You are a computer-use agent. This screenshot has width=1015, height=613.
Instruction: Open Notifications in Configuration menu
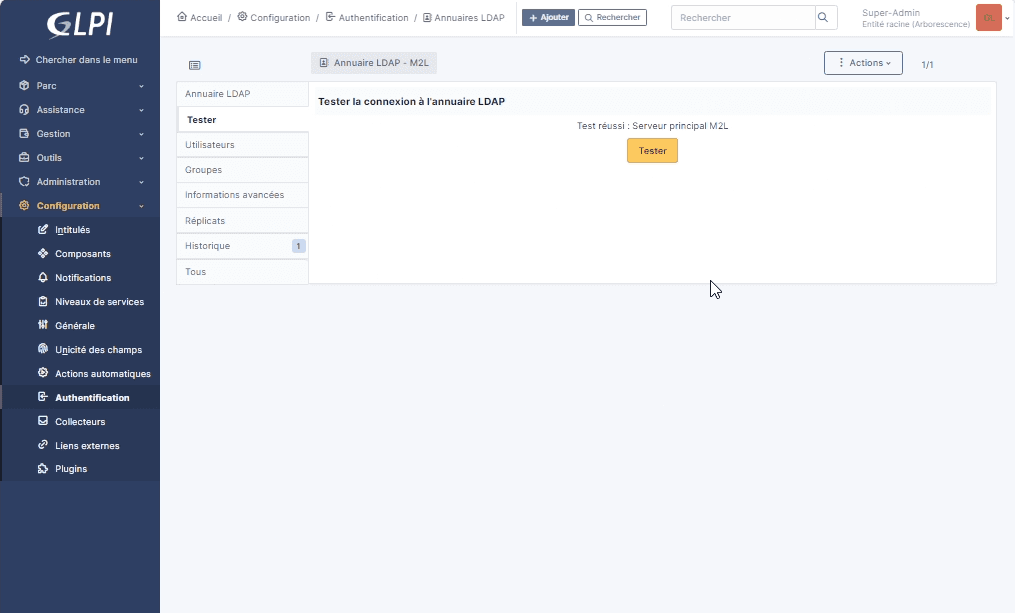coord(82,278)
